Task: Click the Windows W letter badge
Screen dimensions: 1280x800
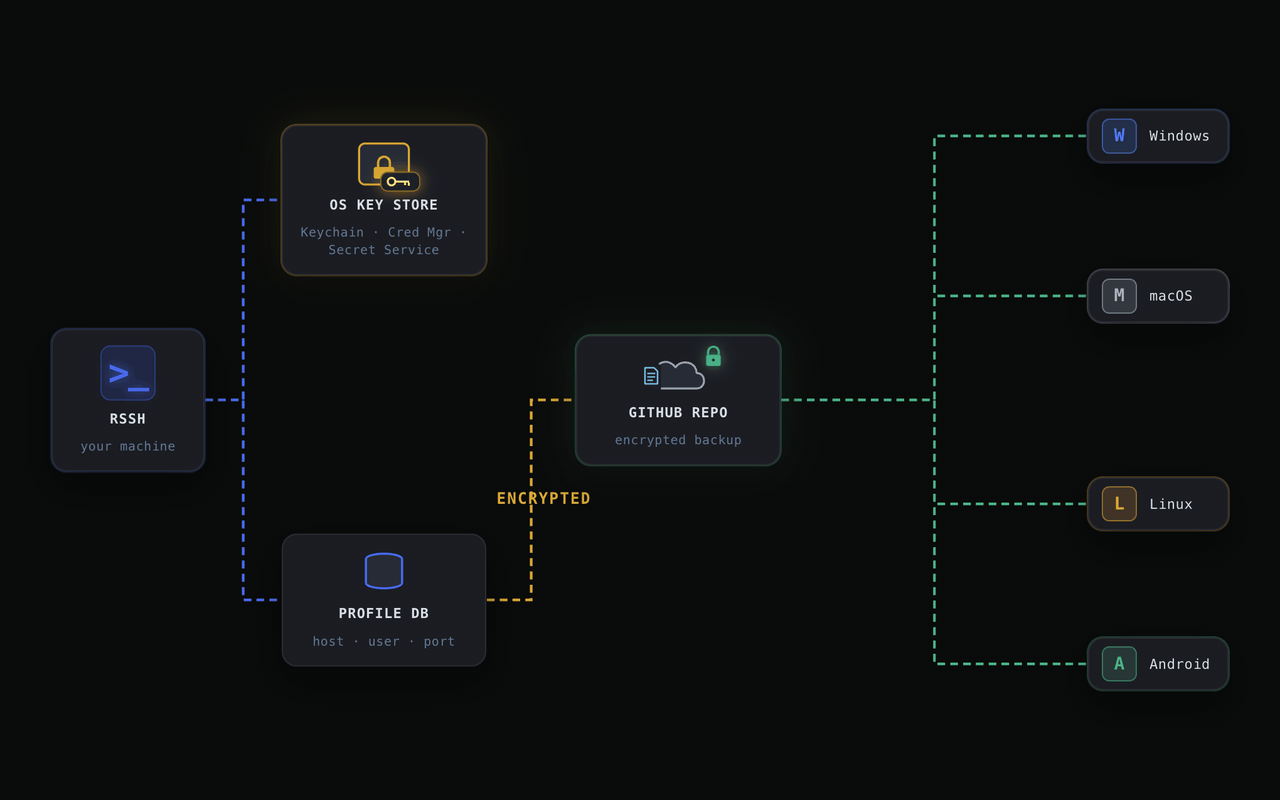Action: pos(1119,136)
